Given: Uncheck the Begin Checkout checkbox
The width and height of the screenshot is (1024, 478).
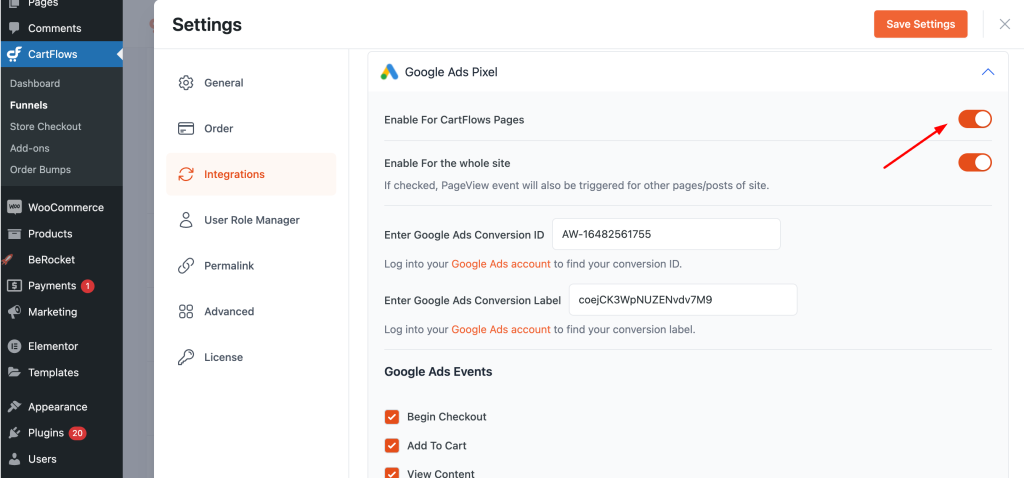Looking at the screenshot, I should click(x=392, y=417).
